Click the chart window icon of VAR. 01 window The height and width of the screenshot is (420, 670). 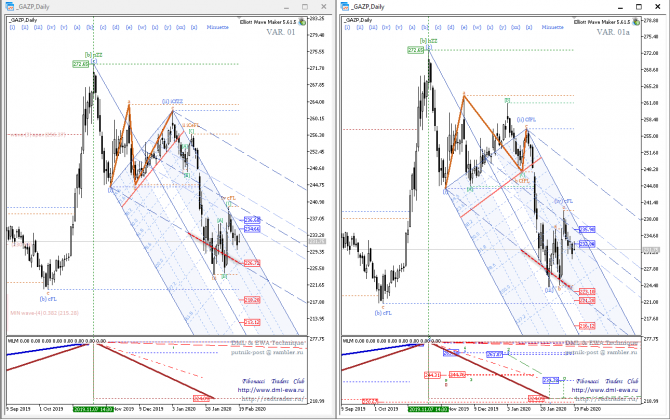point(9,6)
